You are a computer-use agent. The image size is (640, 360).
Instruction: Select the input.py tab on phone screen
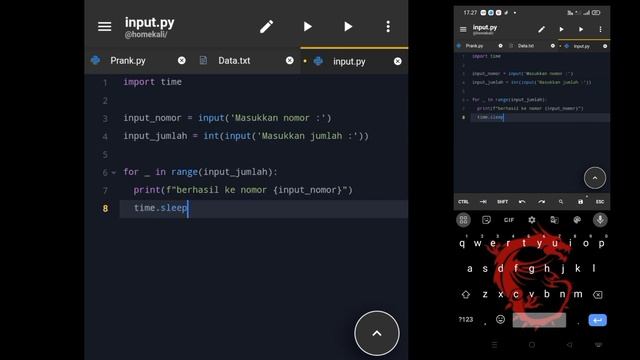[582, 46]
